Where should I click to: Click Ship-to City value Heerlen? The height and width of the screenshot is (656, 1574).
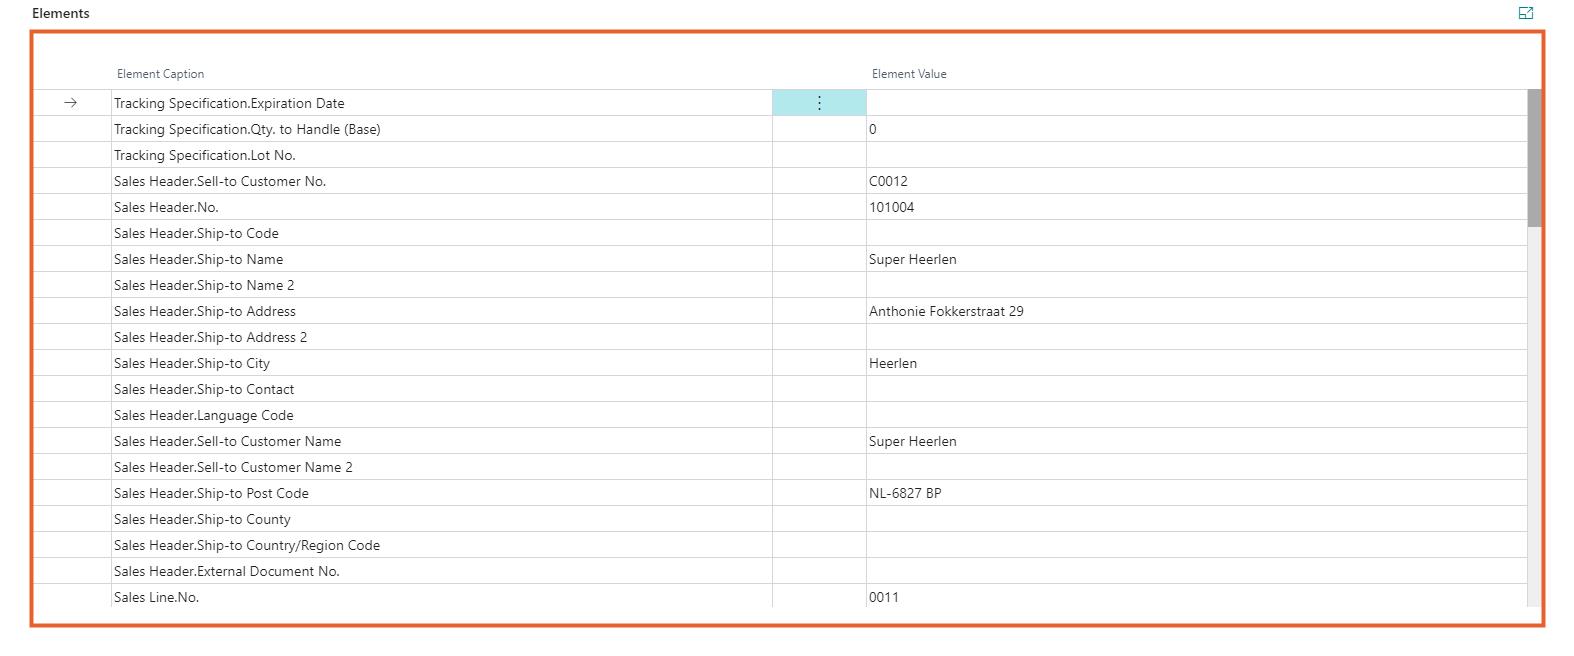click(892, 363)
